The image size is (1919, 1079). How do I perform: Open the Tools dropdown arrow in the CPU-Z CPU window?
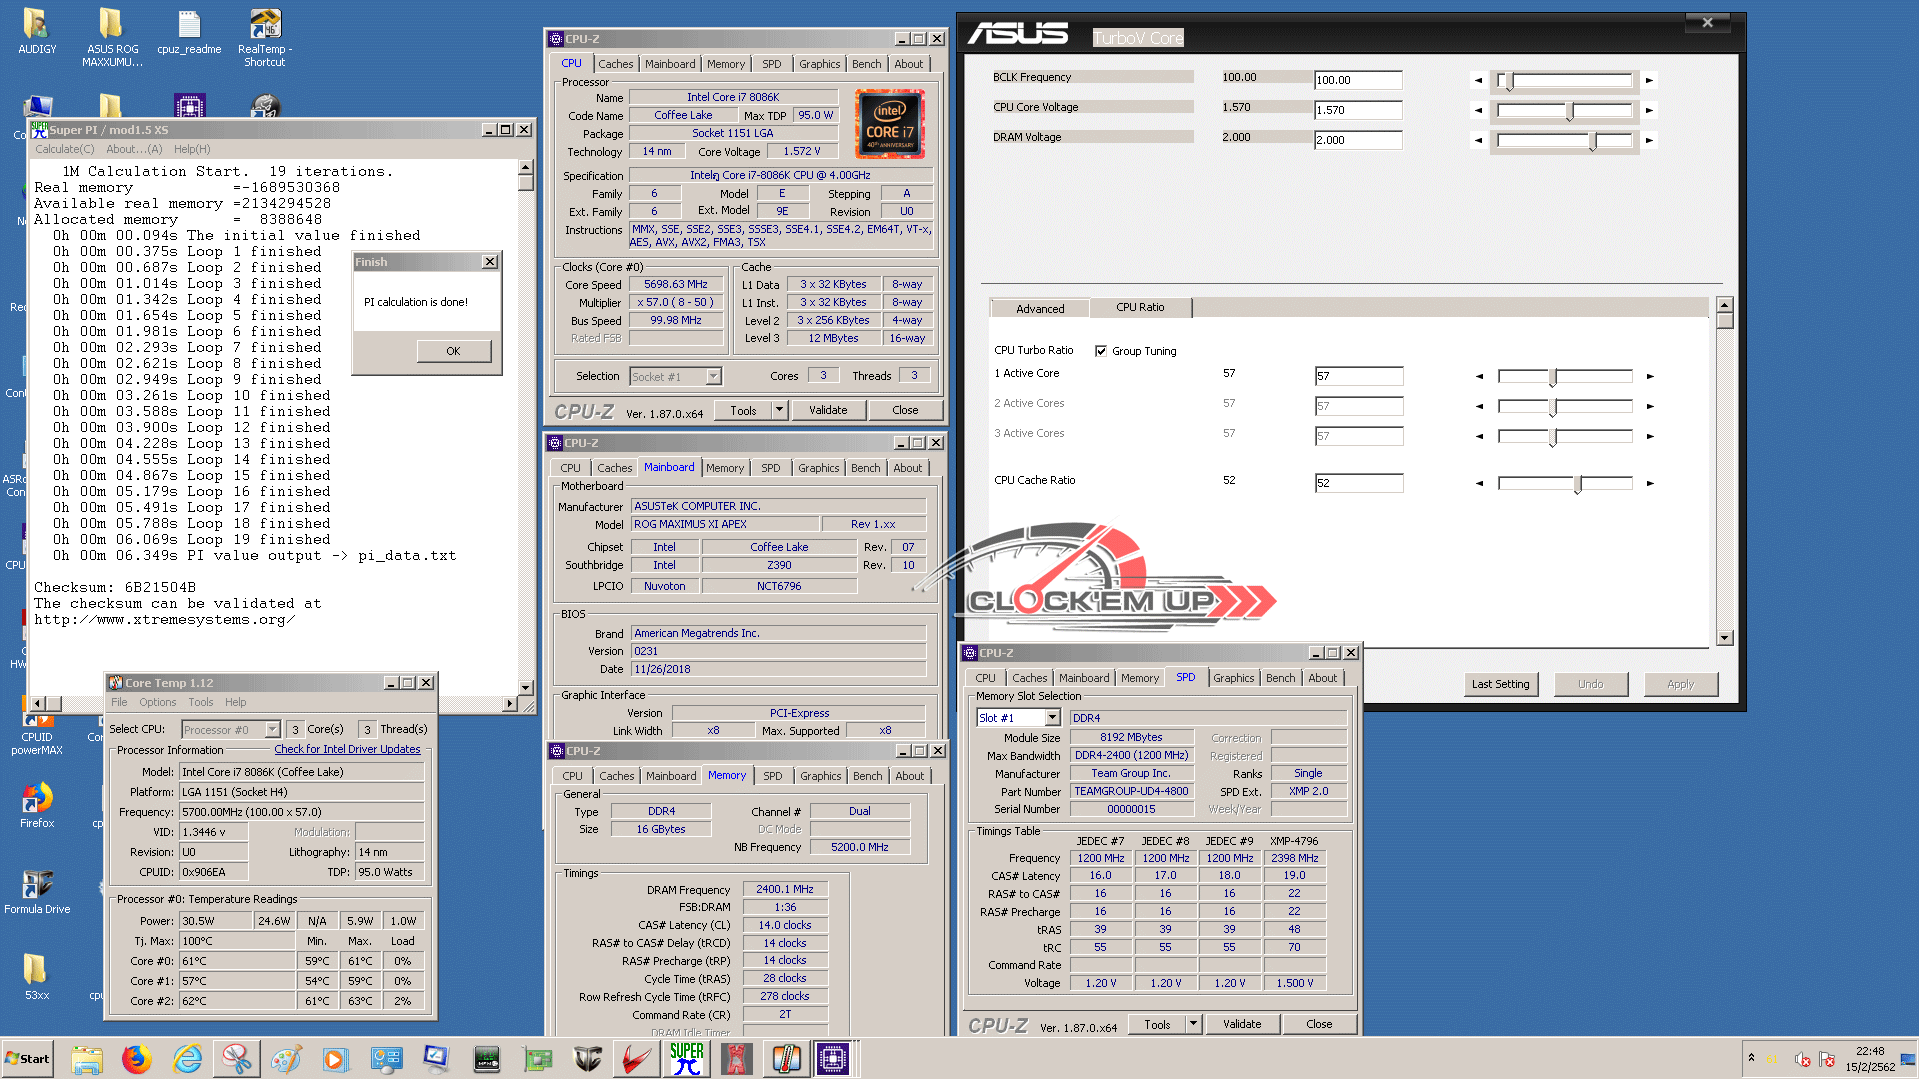(x=779, y=410)
